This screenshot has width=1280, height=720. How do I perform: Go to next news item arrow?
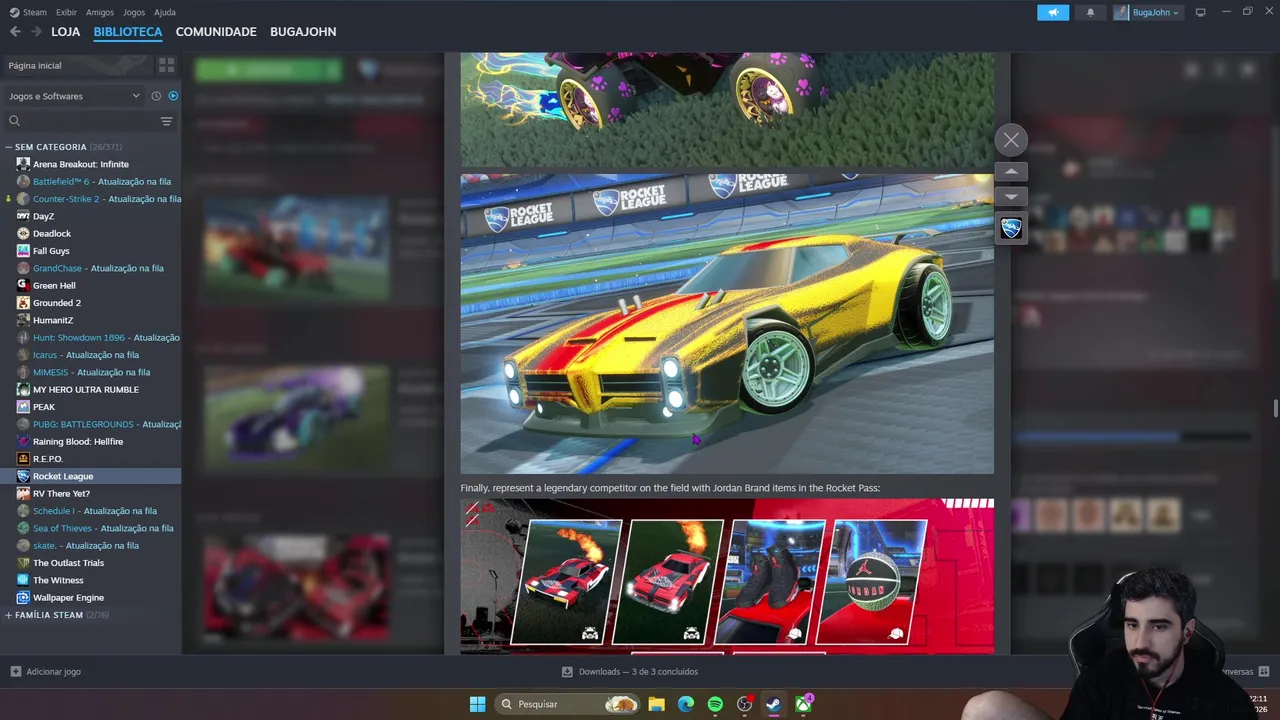coord(1011,196)
